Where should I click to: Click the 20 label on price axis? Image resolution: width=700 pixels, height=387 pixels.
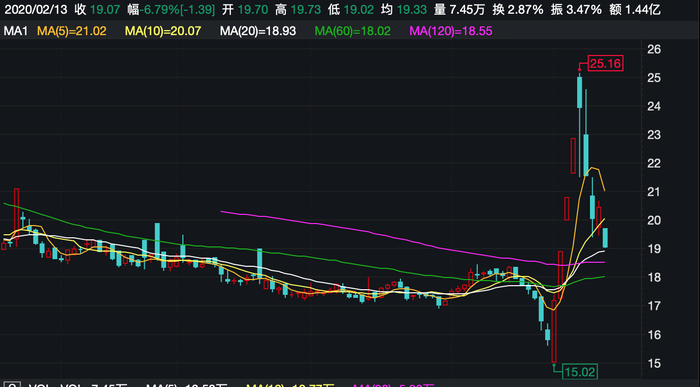point(654,221)
